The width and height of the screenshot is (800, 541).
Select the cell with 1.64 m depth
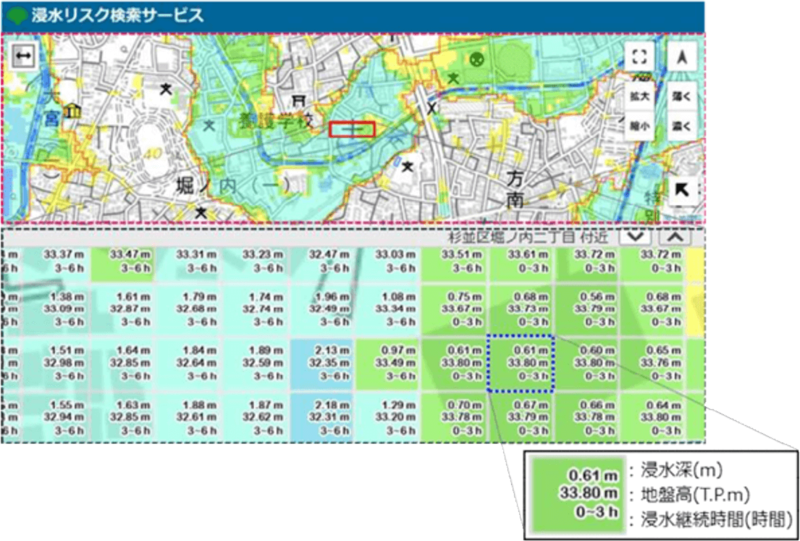click(123, 365)
